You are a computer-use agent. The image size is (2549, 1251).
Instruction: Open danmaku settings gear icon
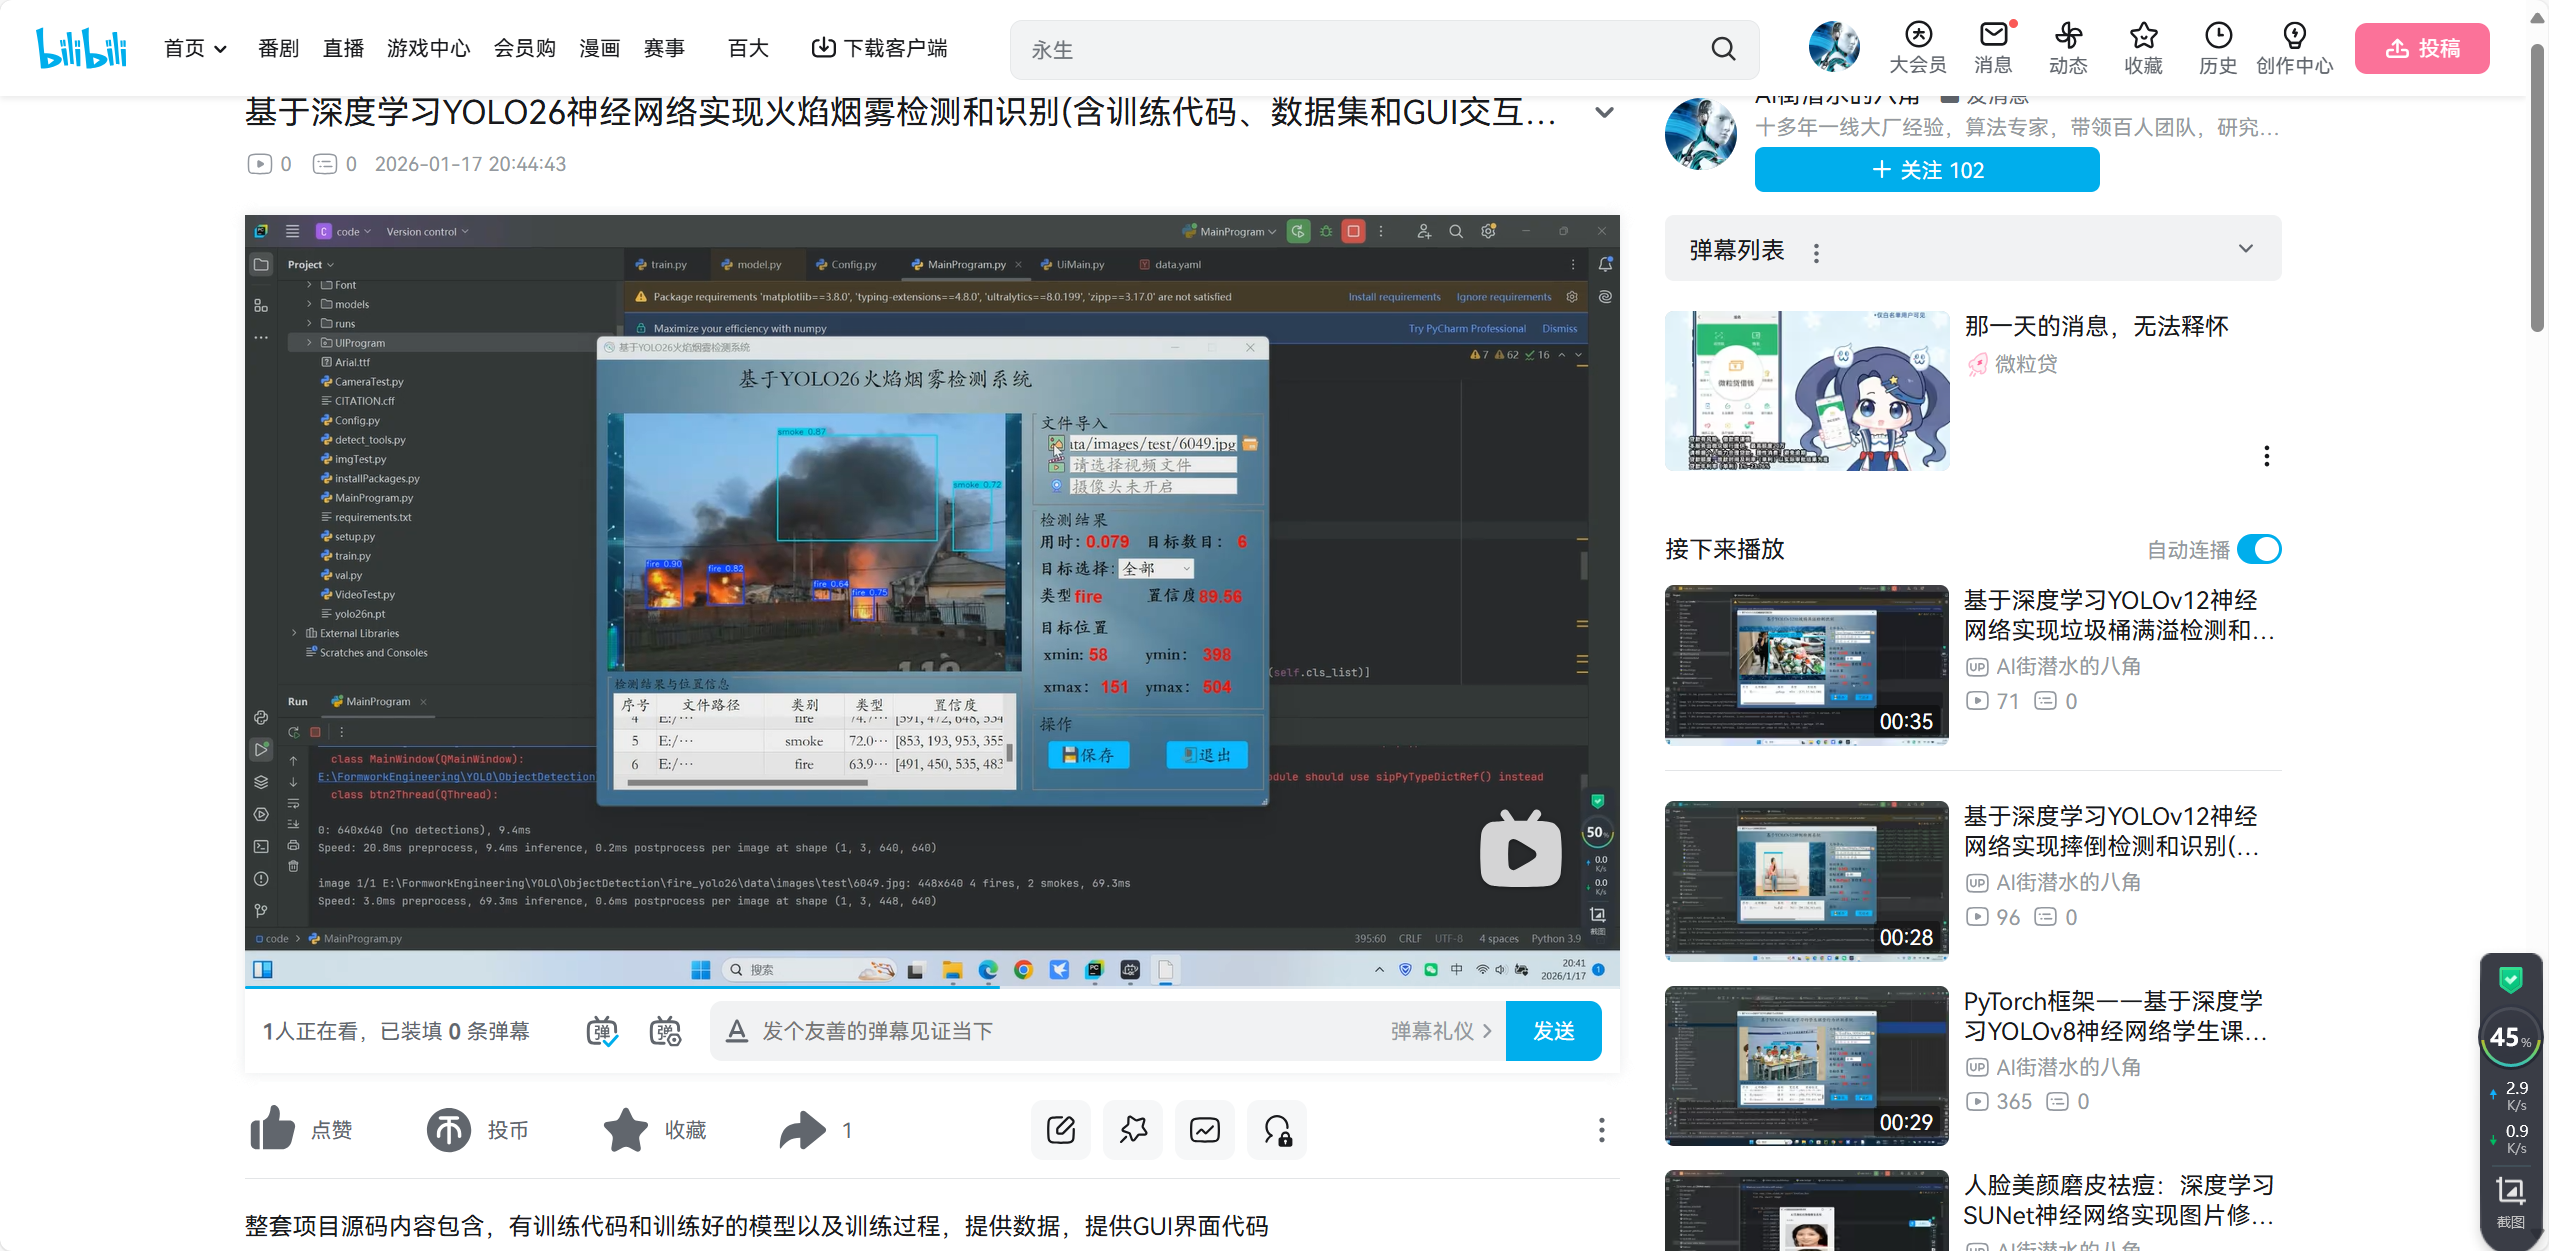point(666,1031)
